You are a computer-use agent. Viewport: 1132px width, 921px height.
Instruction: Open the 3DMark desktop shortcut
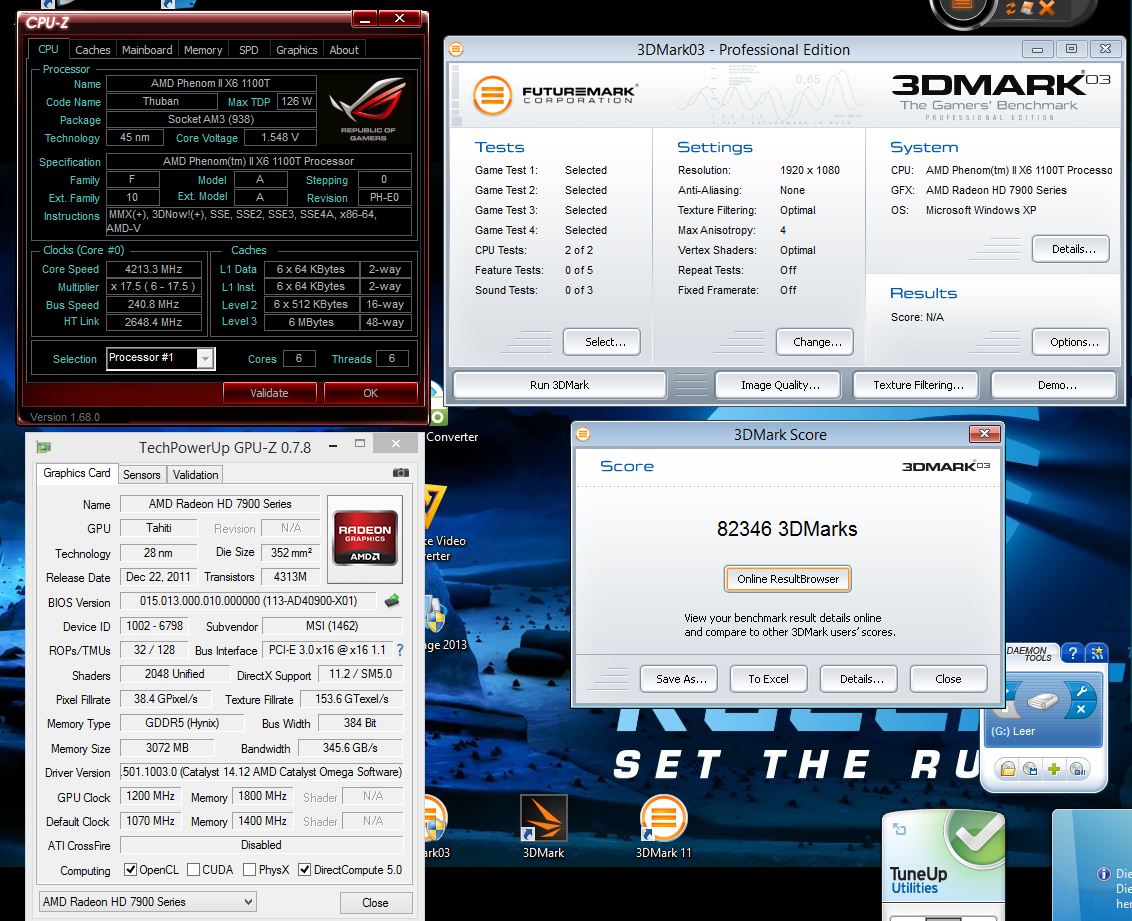[544, 826]
